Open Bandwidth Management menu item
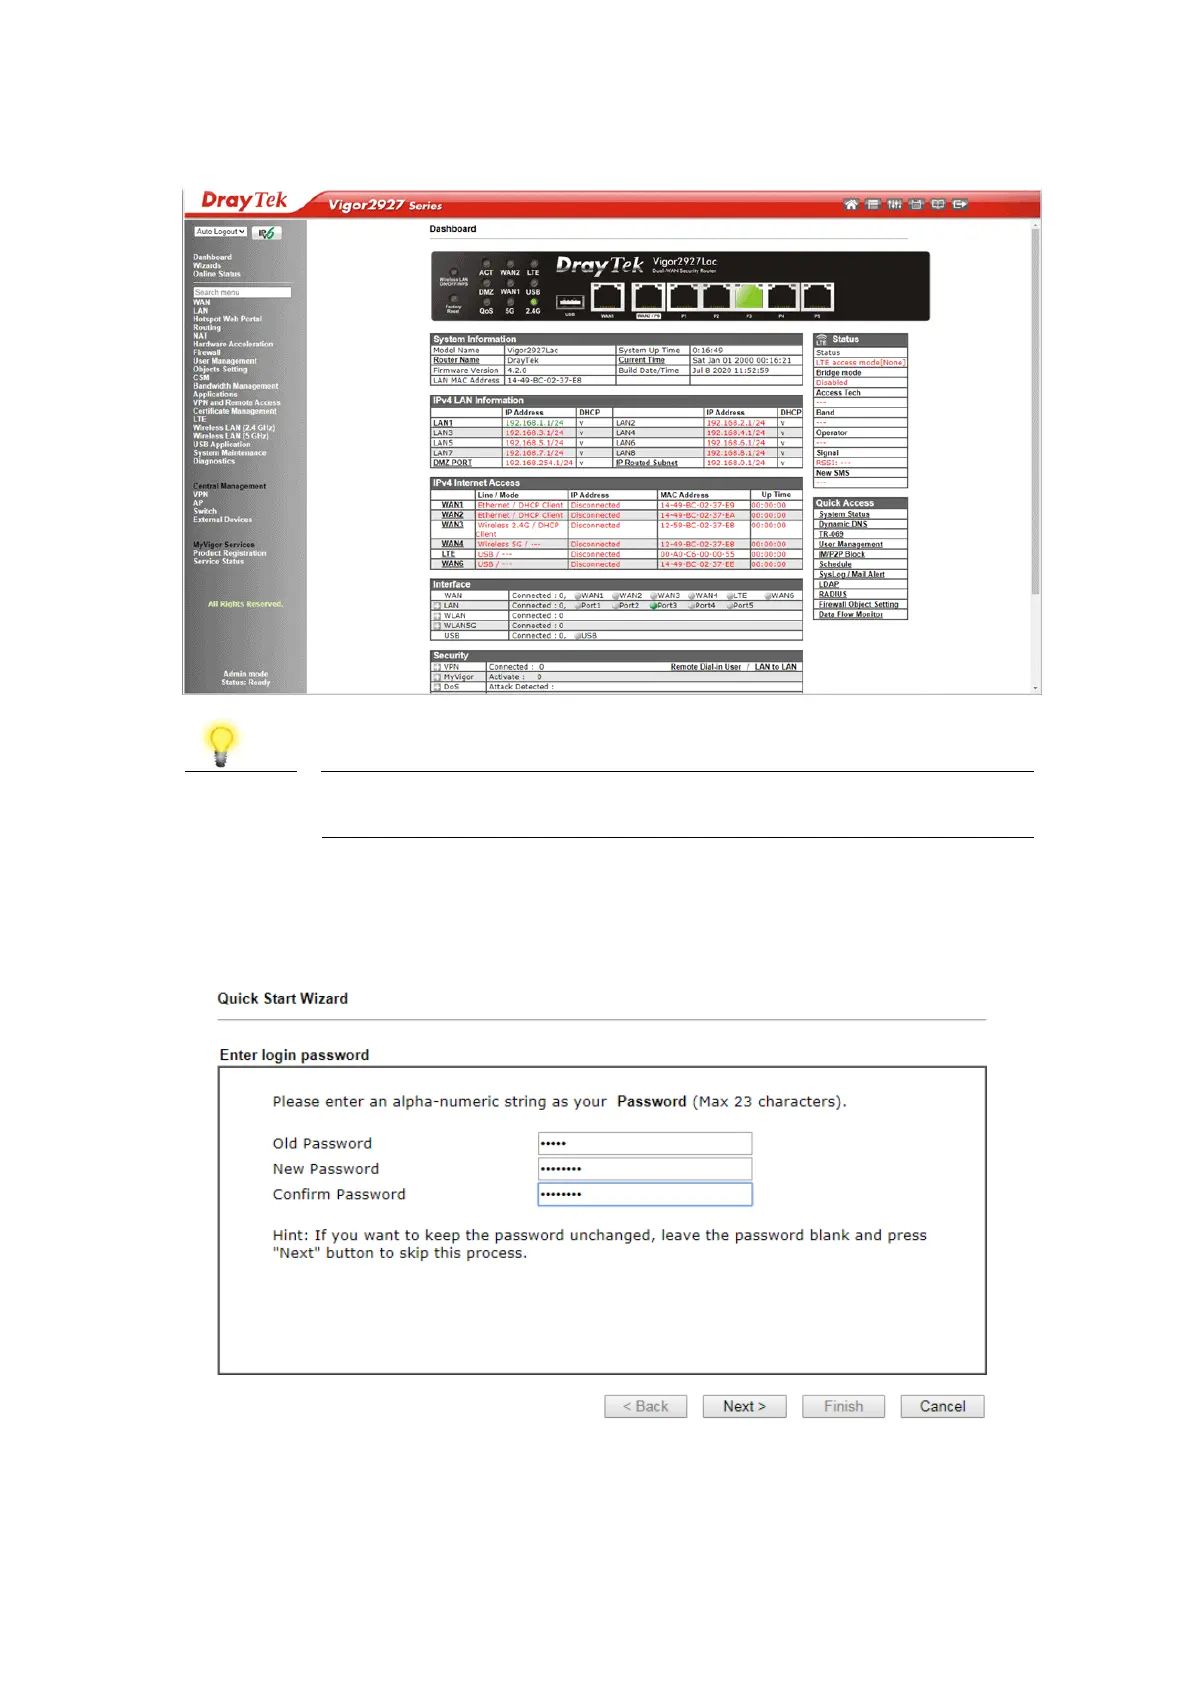 click(236, 386)
